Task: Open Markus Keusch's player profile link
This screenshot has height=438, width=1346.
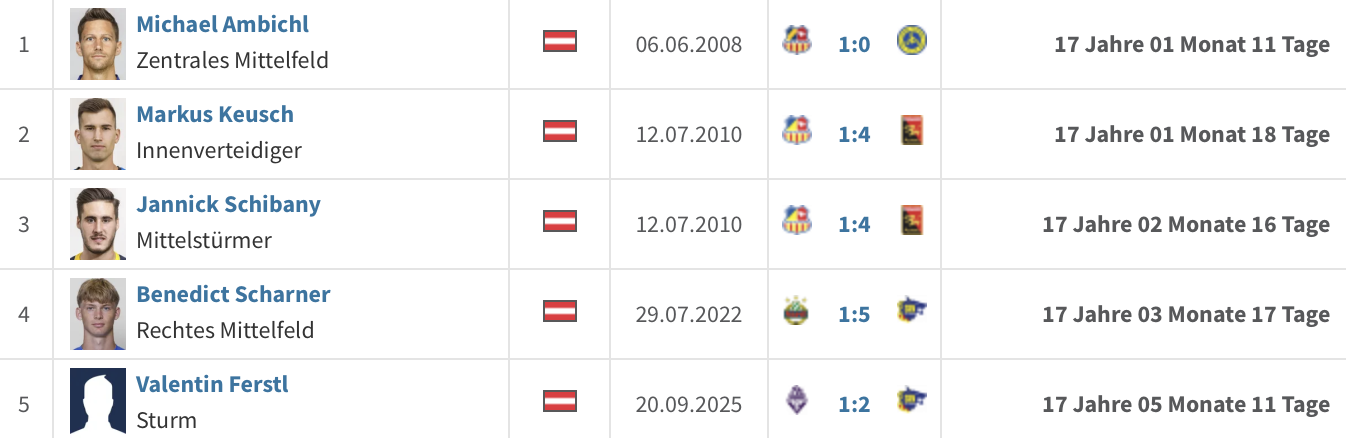Action: pos(215,114)
